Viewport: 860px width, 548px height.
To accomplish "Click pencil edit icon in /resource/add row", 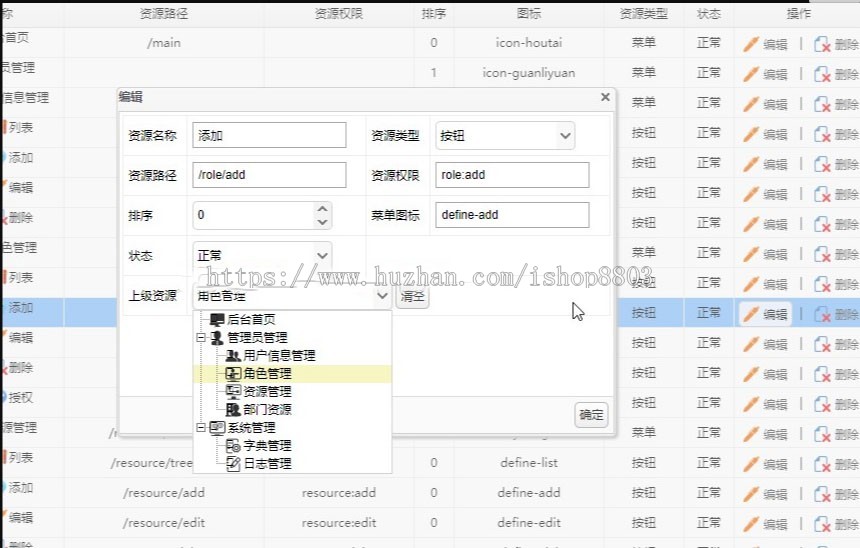I will pos(751,494).
